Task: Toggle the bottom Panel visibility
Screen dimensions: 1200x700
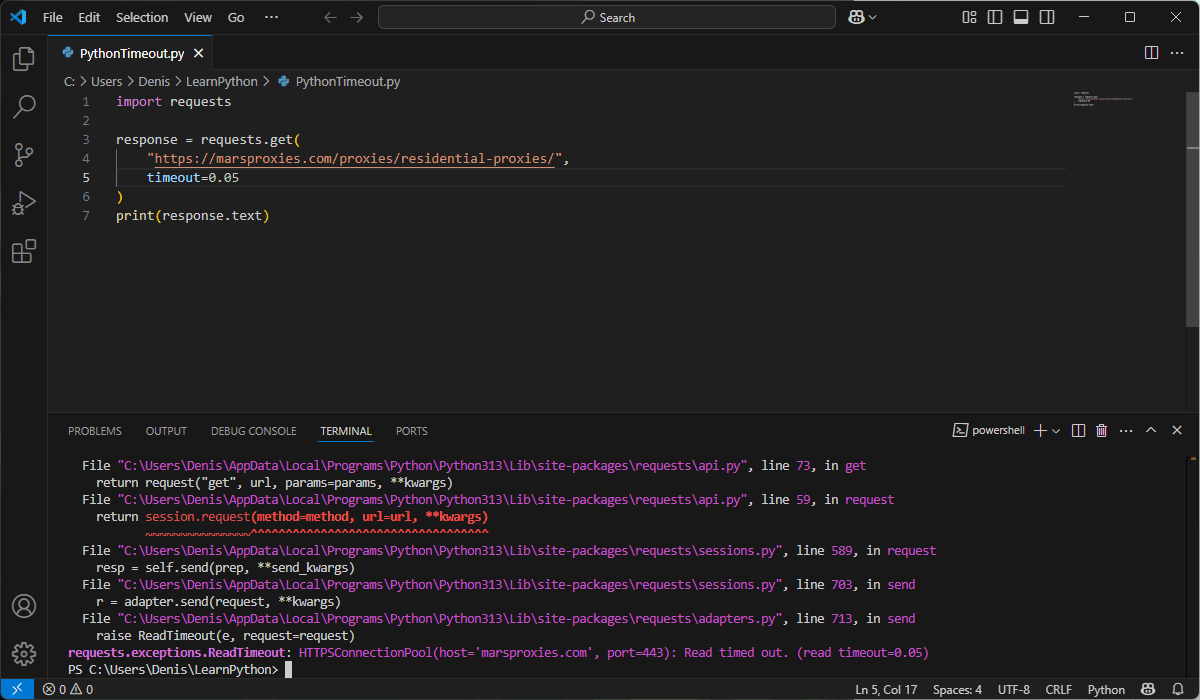Action: point(1021,17)
